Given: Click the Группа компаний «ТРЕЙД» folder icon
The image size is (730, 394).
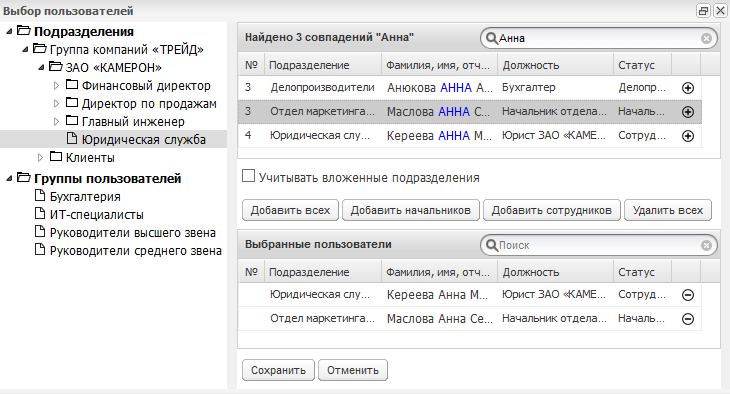Looking at the screenshot, I should click(x=40, y=48).
